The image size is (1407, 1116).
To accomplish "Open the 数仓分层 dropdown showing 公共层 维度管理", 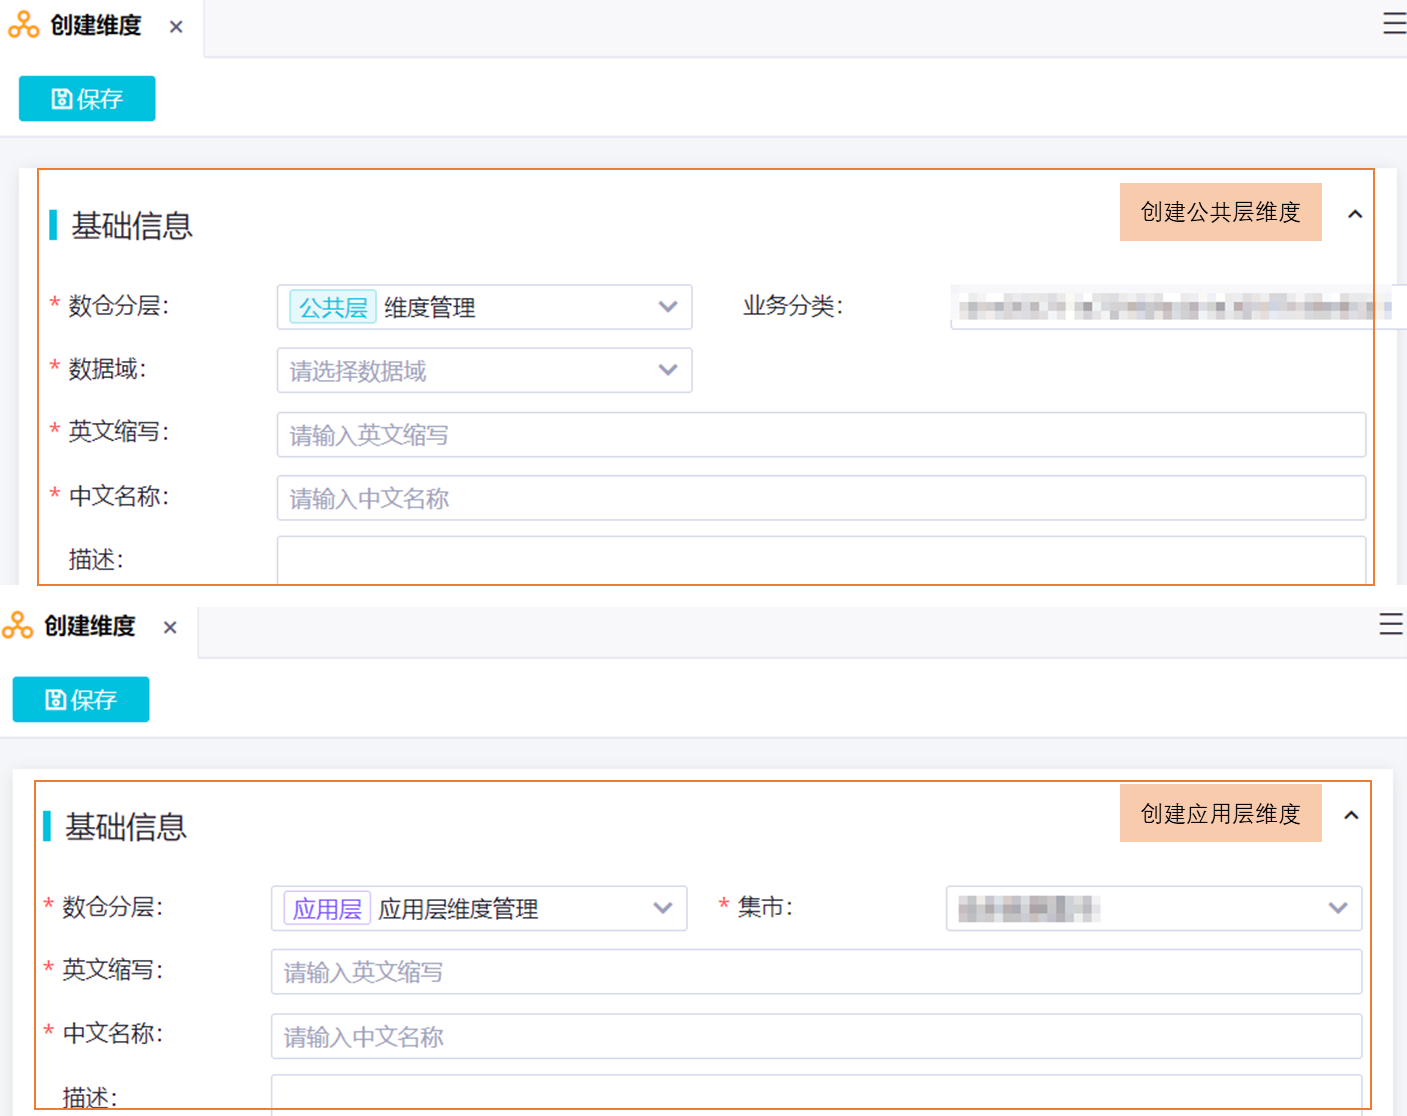I will coord(484,307).
